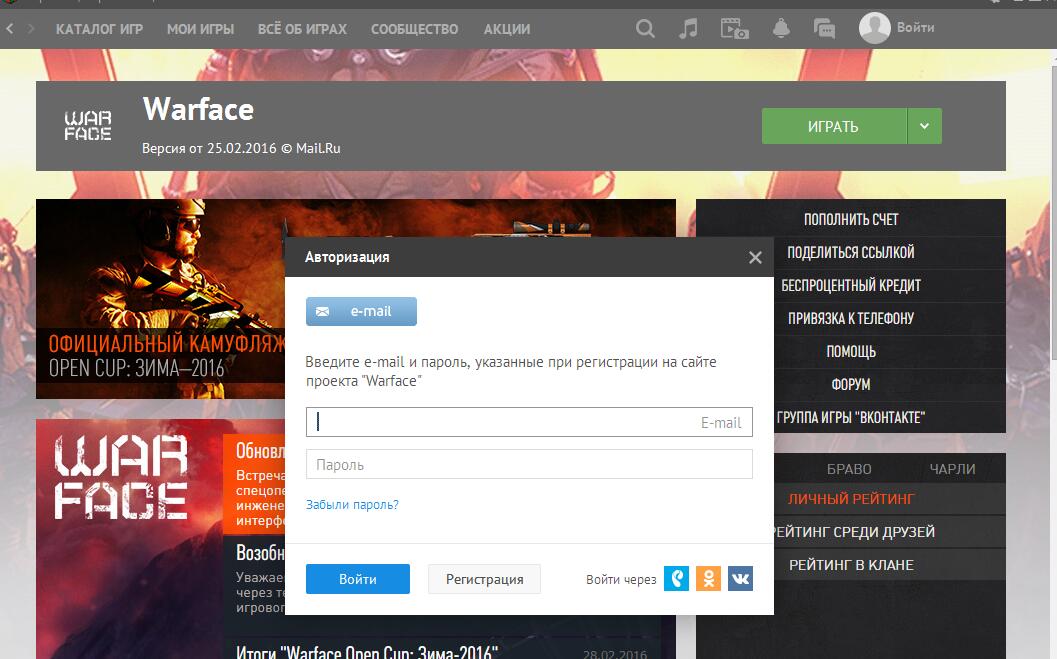Click the Регистрация button
1057x659 pixels.
[x=485, y=579]
